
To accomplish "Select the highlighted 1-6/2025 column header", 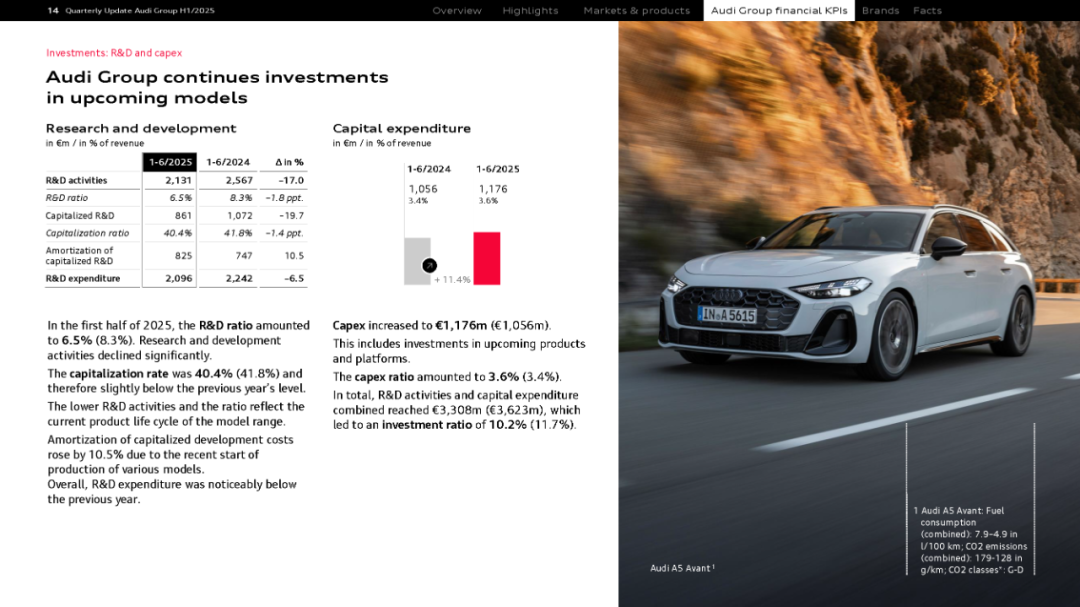I will [170, 162].
